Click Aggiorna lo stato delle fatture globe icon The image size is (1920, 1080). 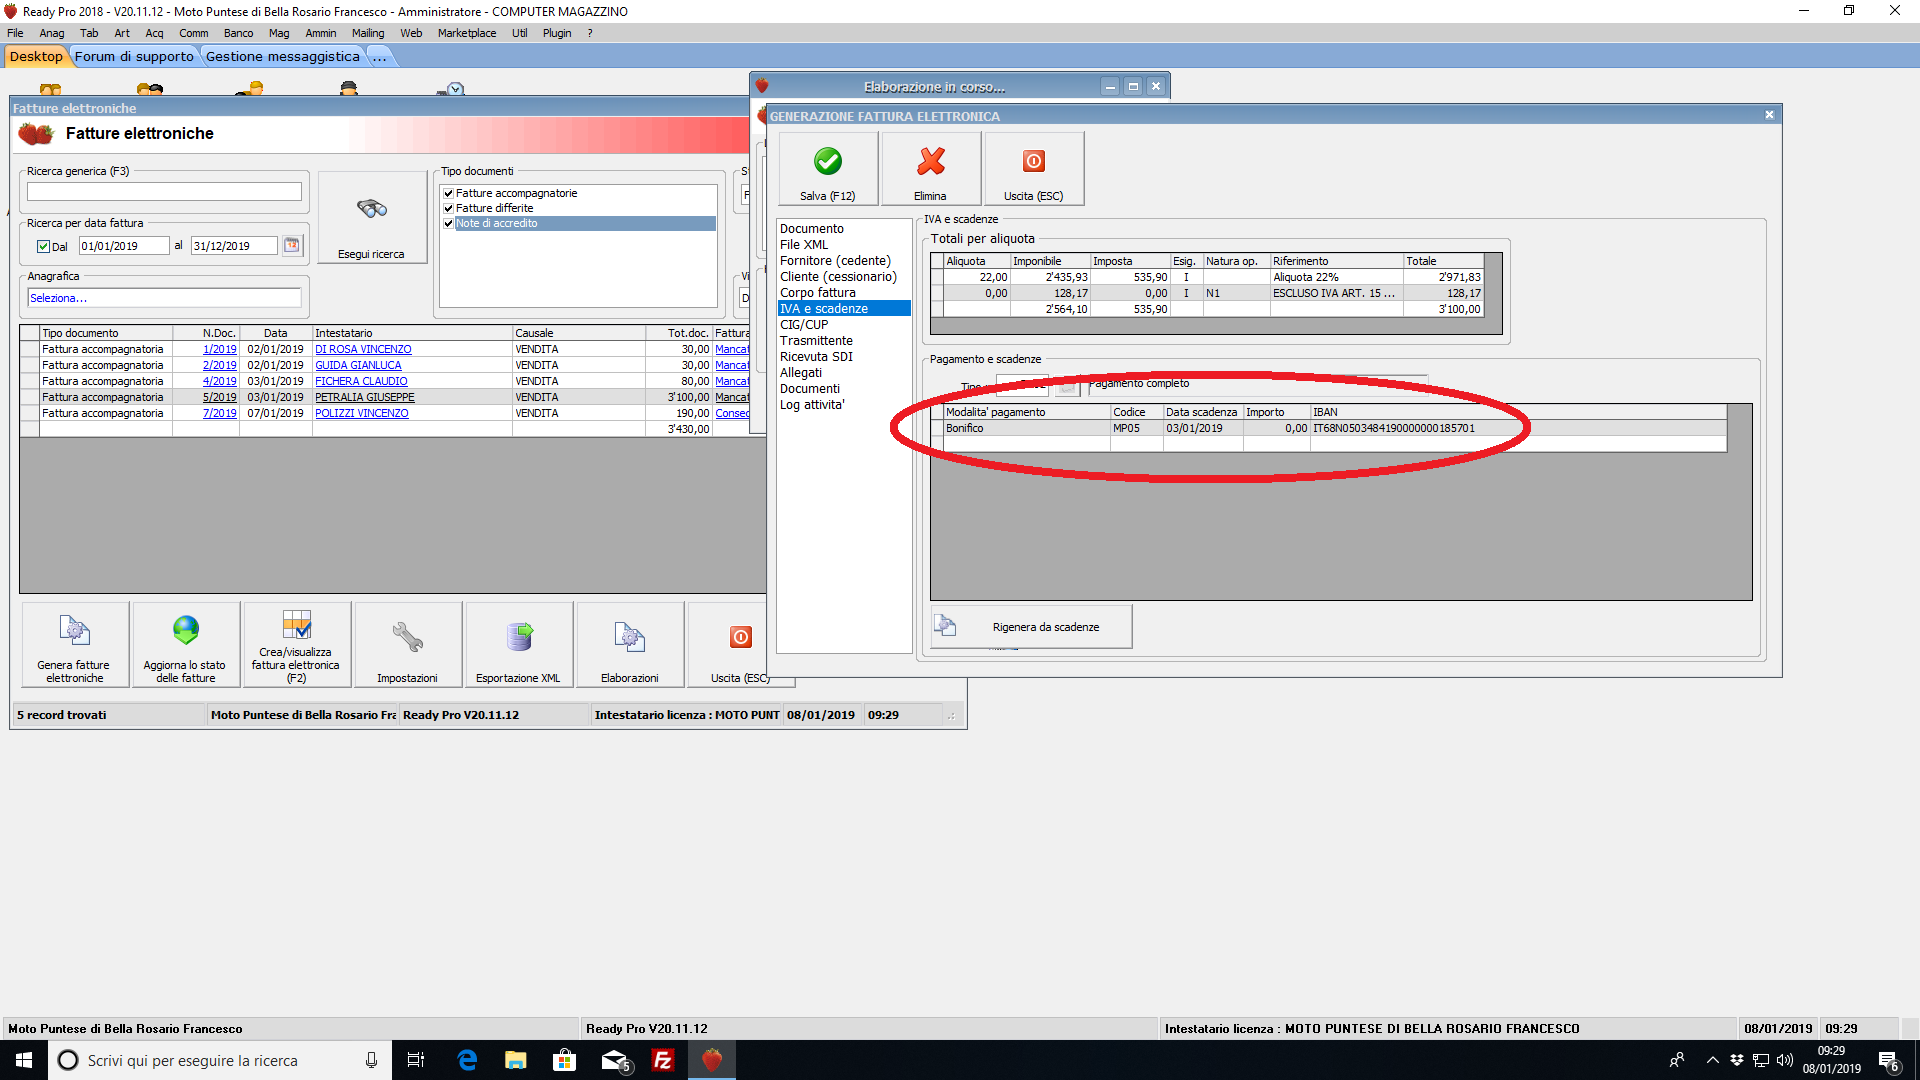186,630
